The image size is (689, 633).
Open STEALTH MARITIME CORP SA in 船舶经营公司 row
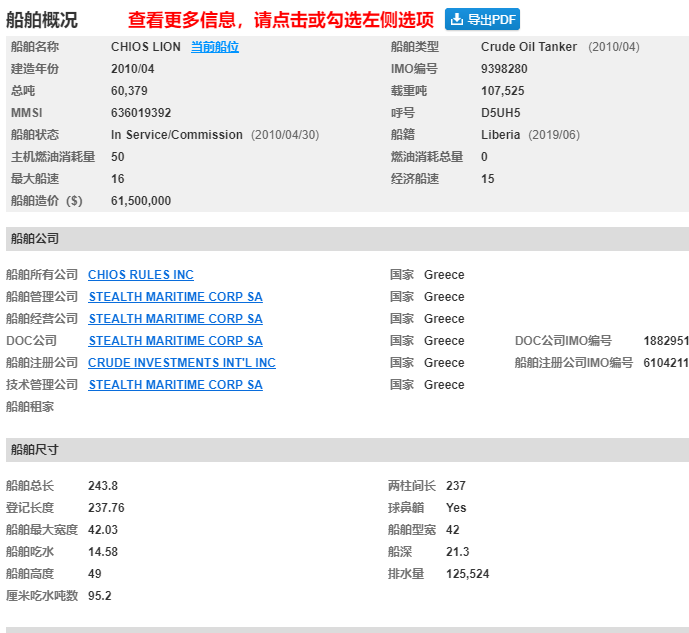(x=176, y=319)
